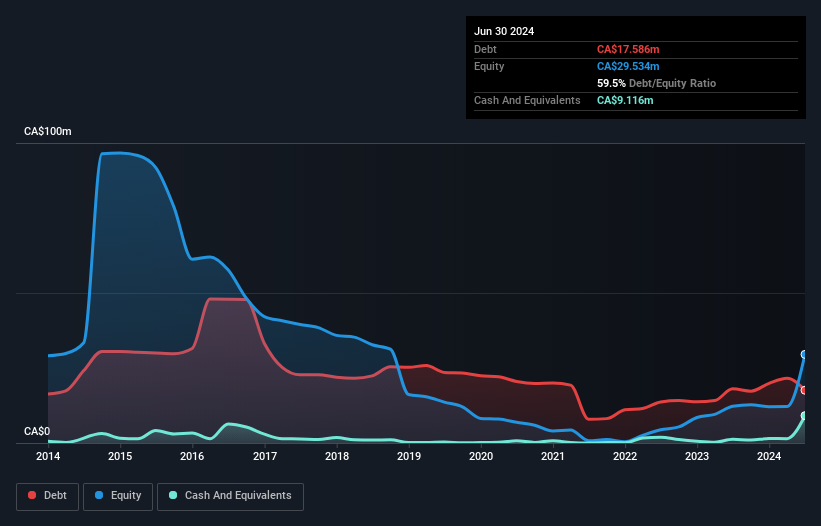
Task: Click the Equity row label in tooltip
Action: click(x=489, y=66)
